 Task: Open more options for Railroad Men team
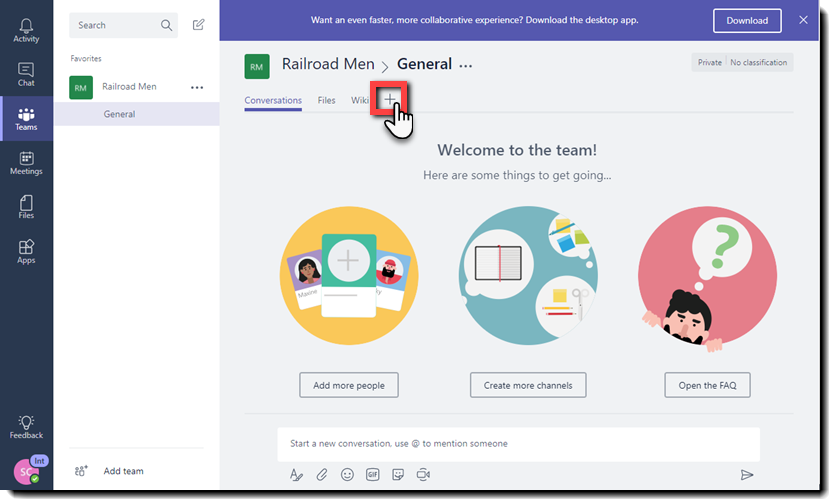(x=197, y=87)
